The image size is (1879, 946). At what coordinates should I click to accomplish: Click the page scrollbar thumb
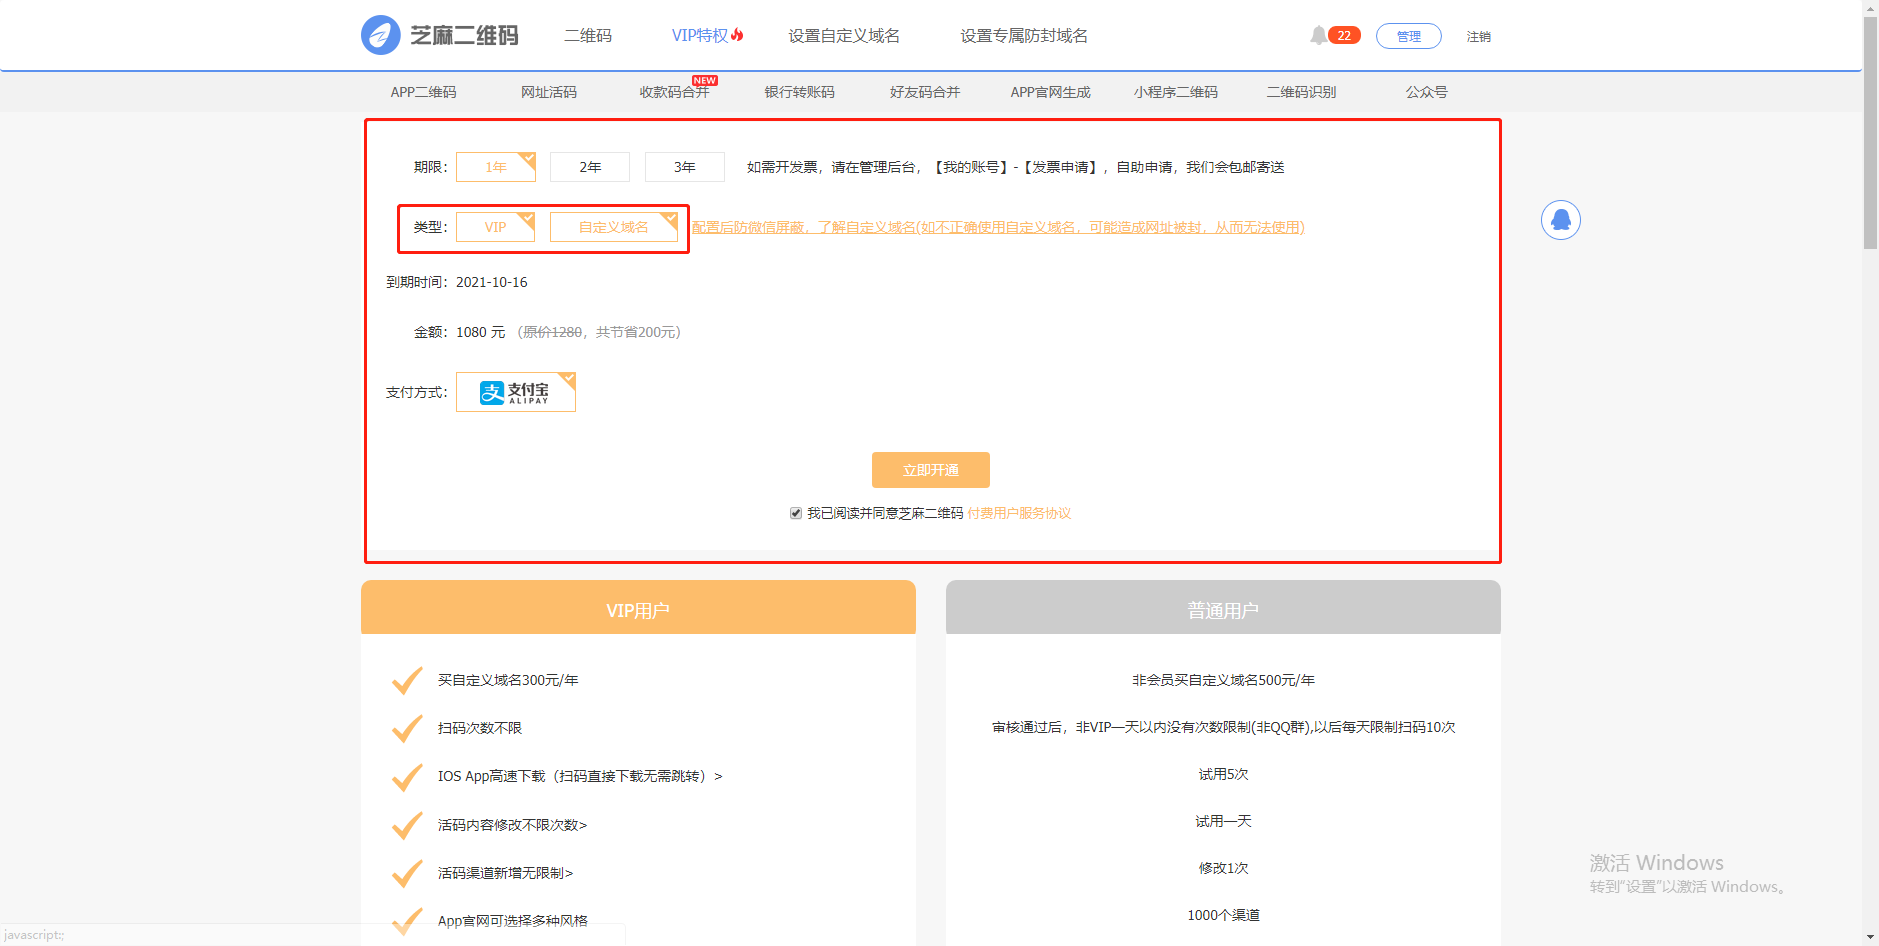pos(1870,132)
